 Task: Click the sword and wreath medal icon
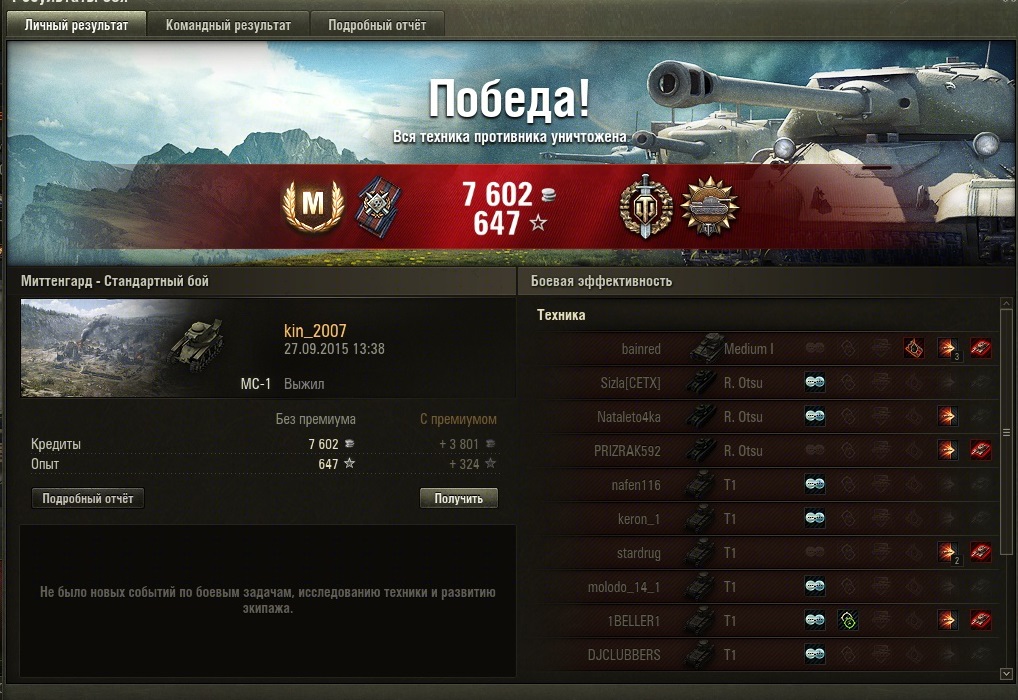tap(646, 206)
